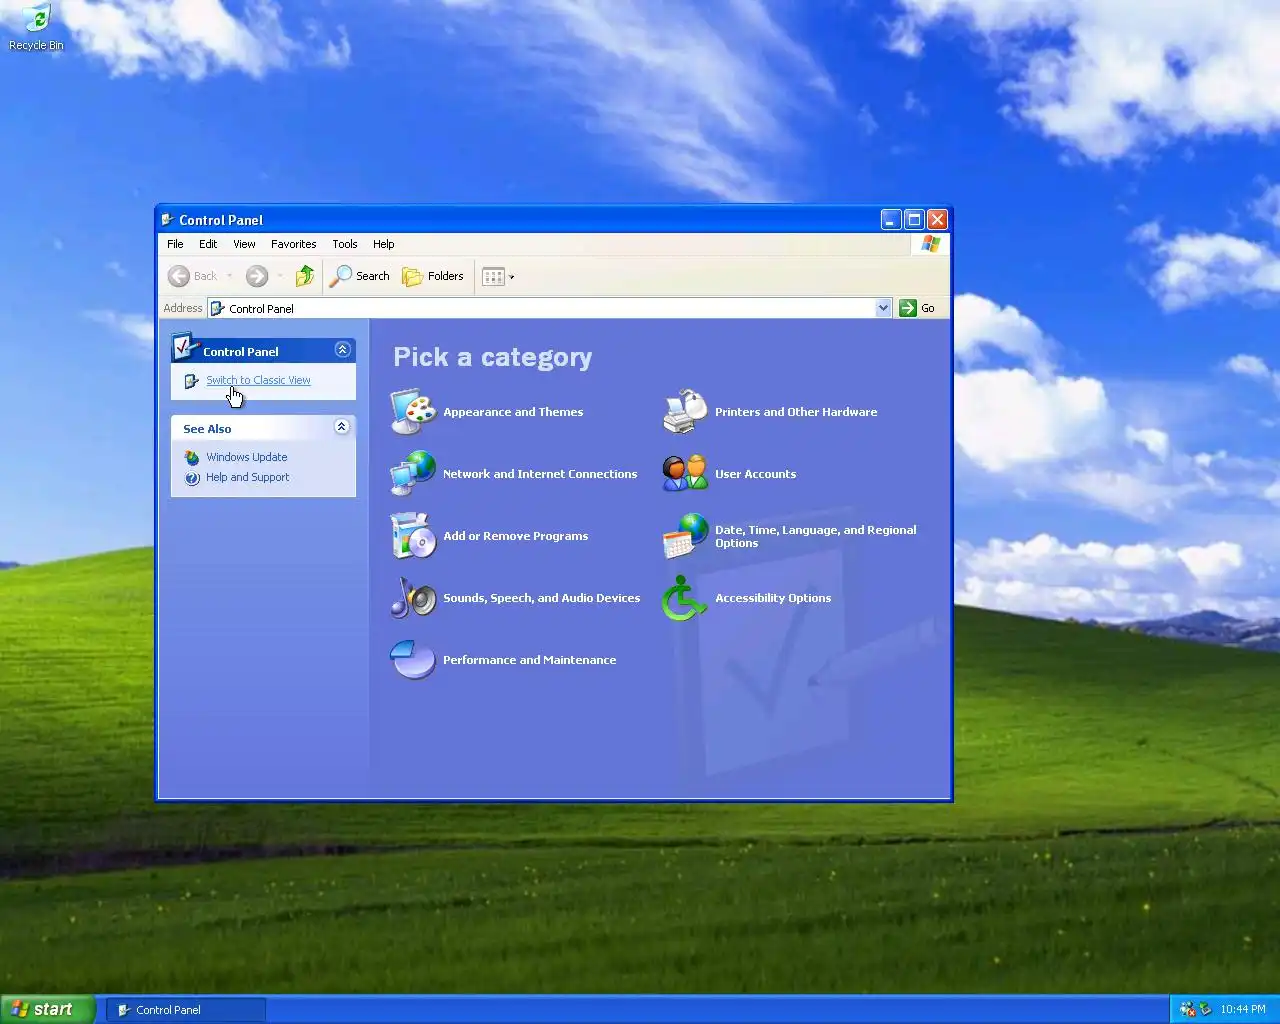Screen dimensions: 1280x1024
Task: Click the Switch to Classic View link
Action: (x=258, y=380)
